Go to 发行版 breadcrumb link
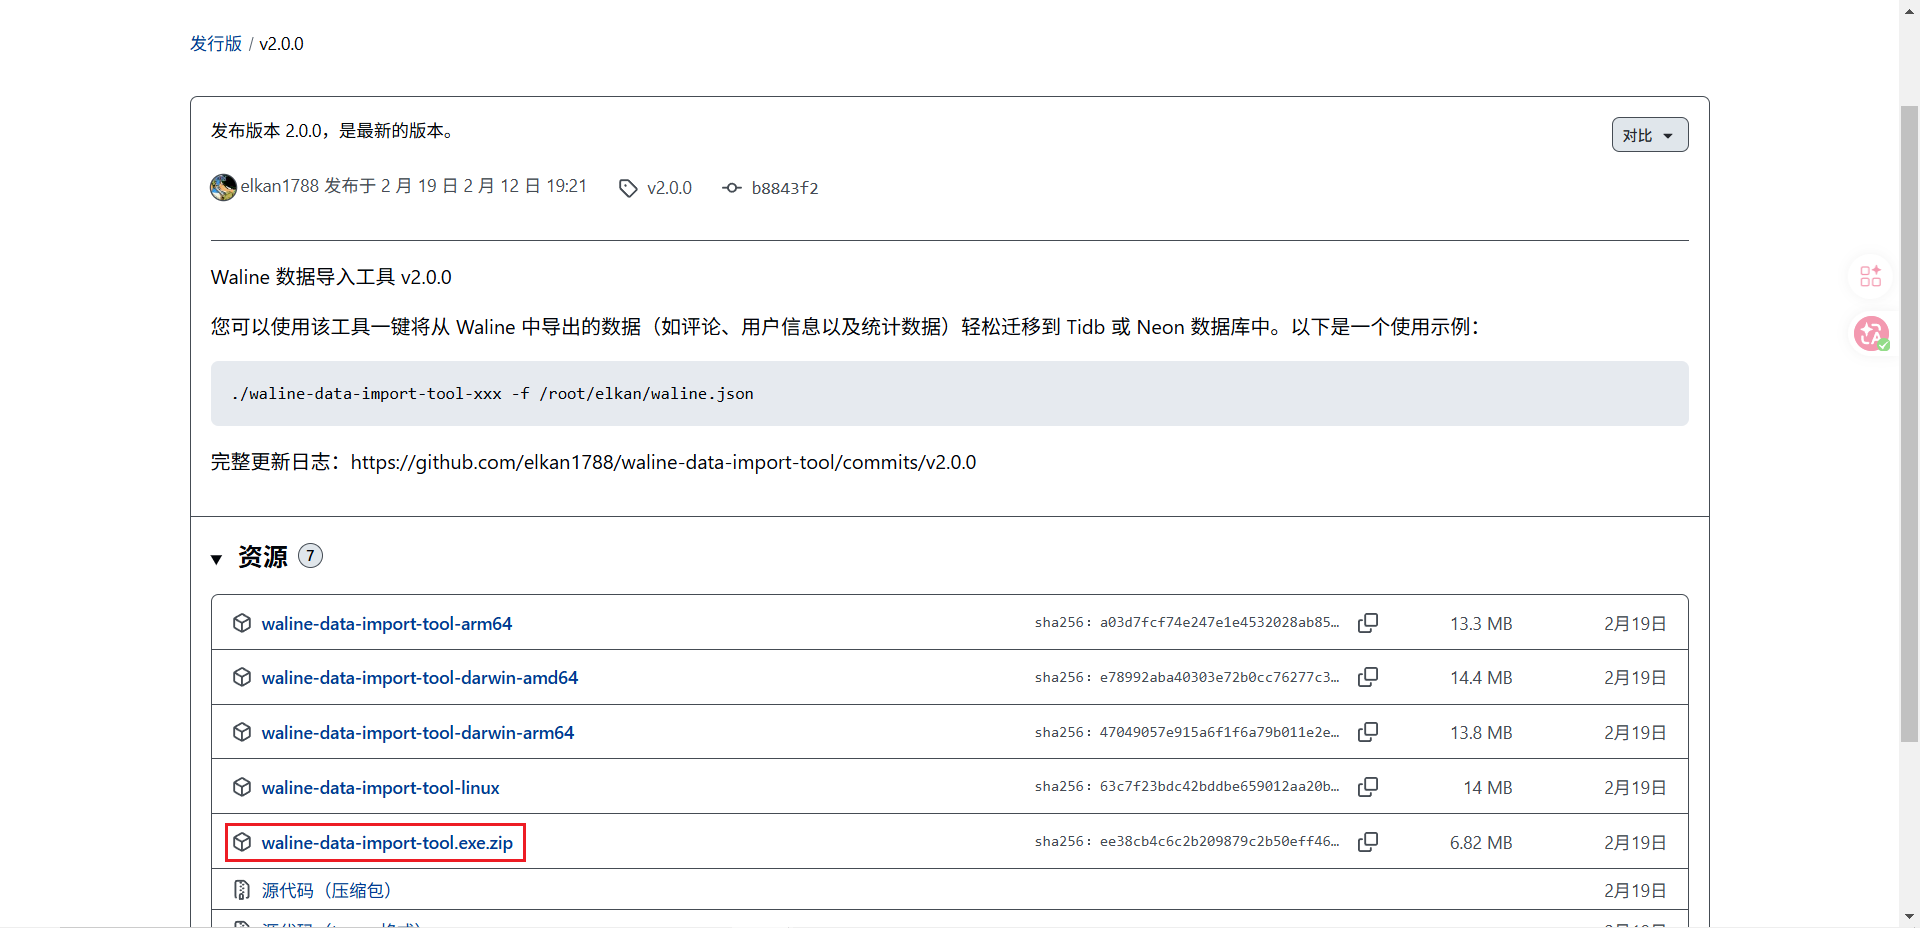 (x=216, y=44)
